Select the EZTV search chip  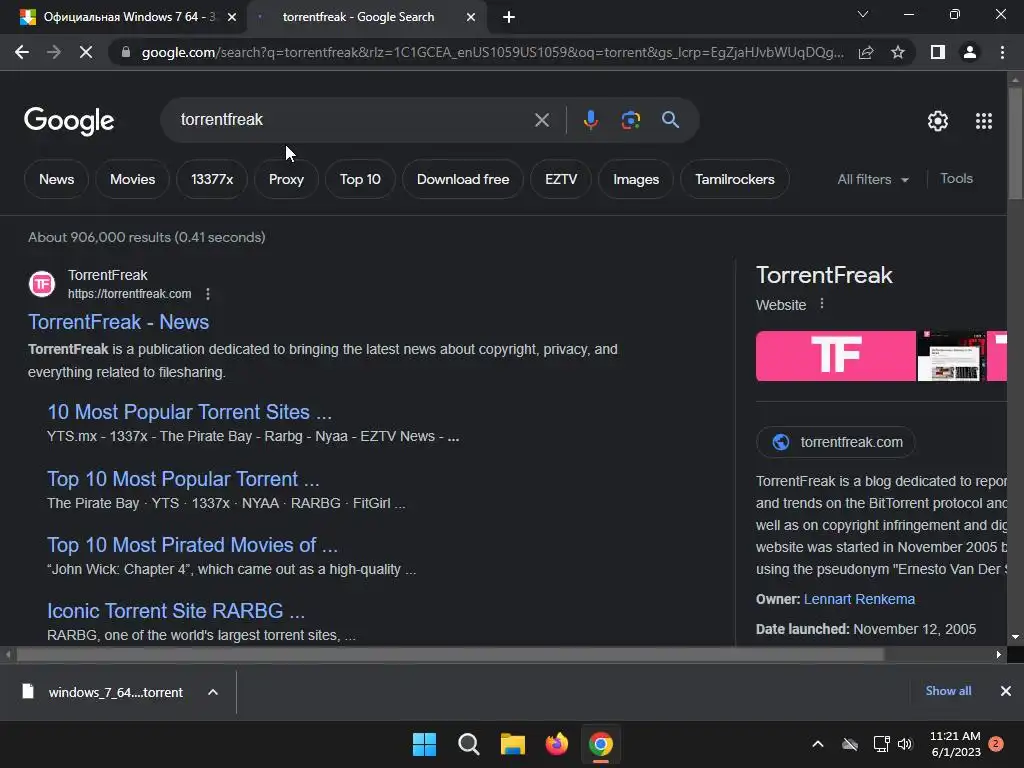pos(561,179)
